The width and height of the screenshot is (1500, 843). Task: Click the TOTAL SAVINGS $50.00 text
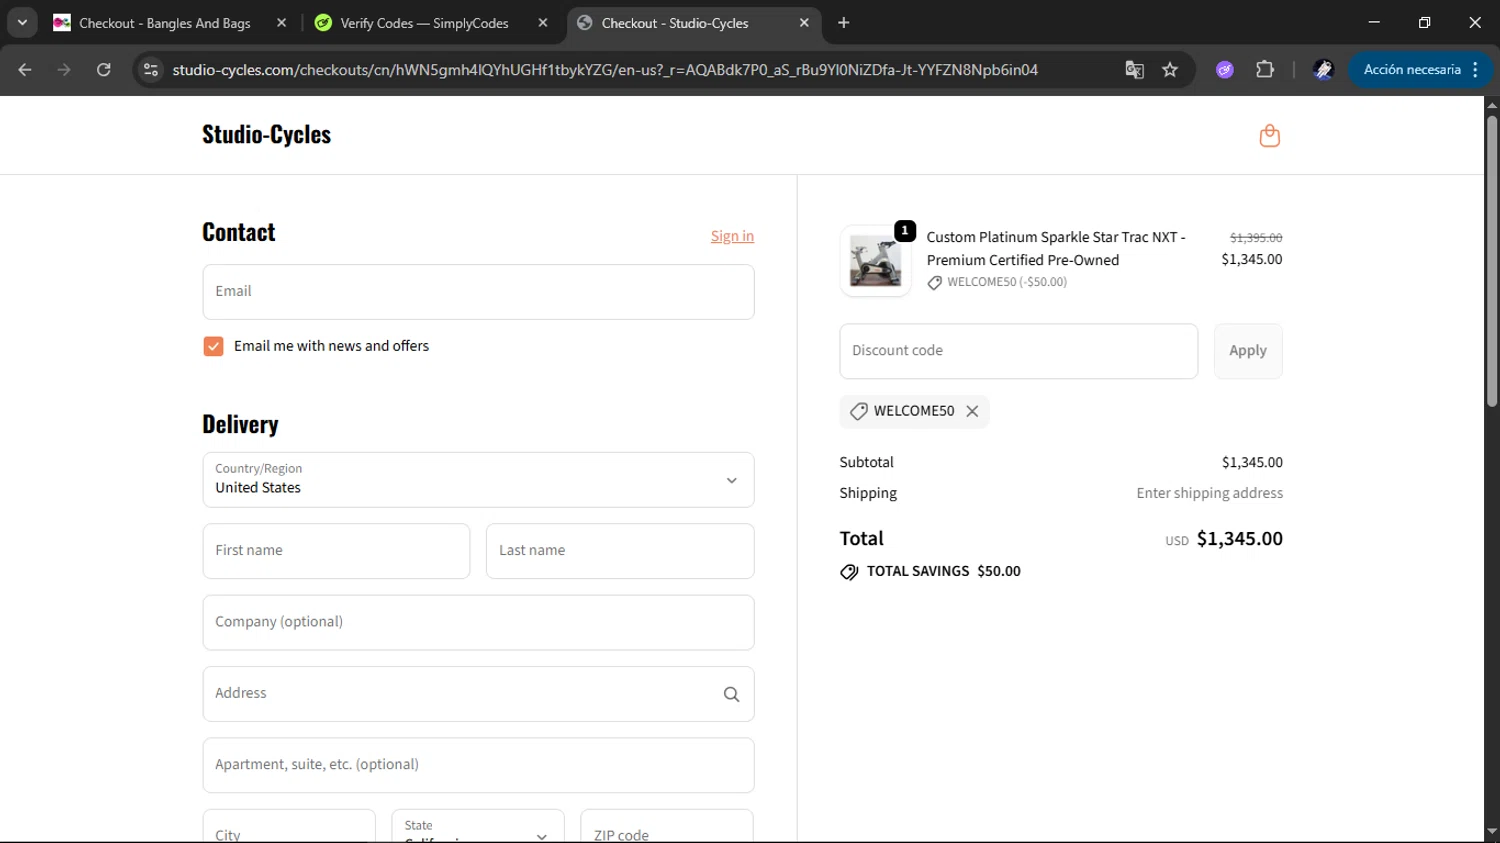pos(943,571)
